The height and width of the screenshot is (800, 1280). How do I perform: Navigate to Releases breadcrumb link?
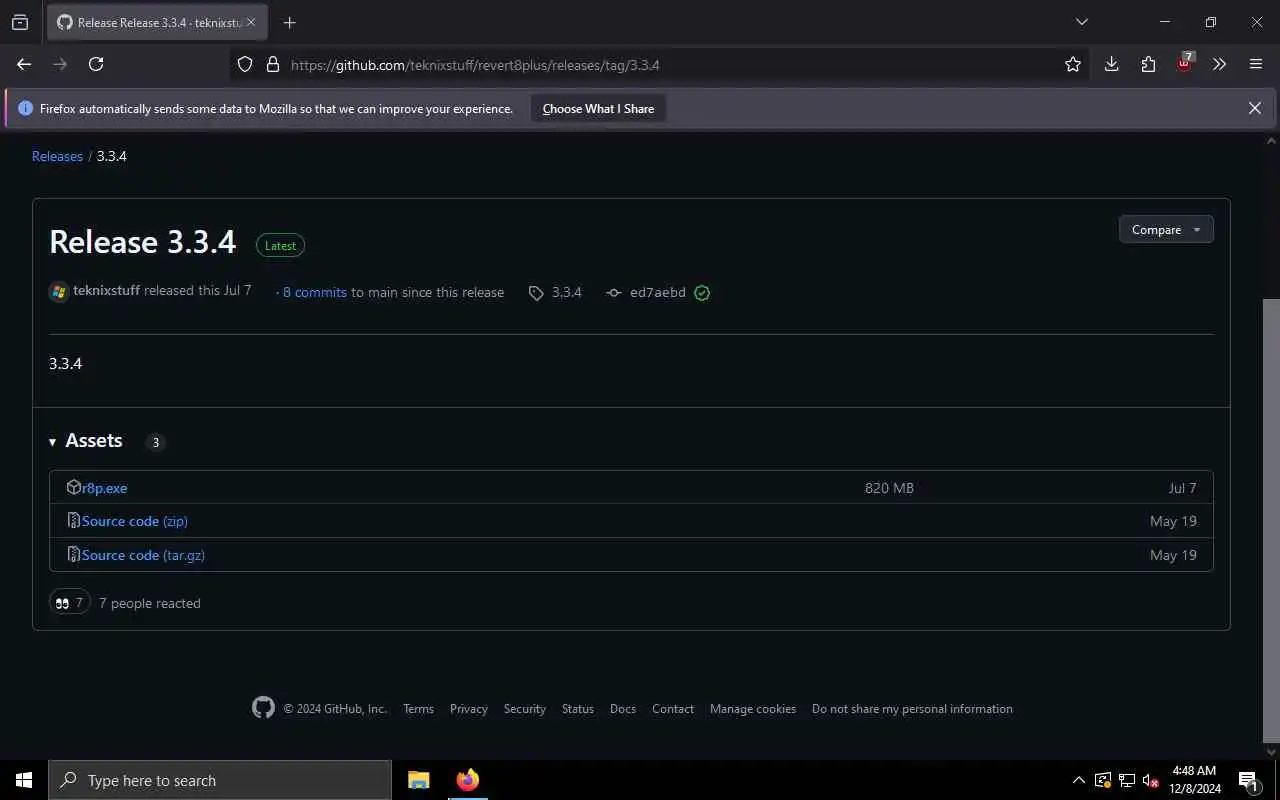click(57, 156)
